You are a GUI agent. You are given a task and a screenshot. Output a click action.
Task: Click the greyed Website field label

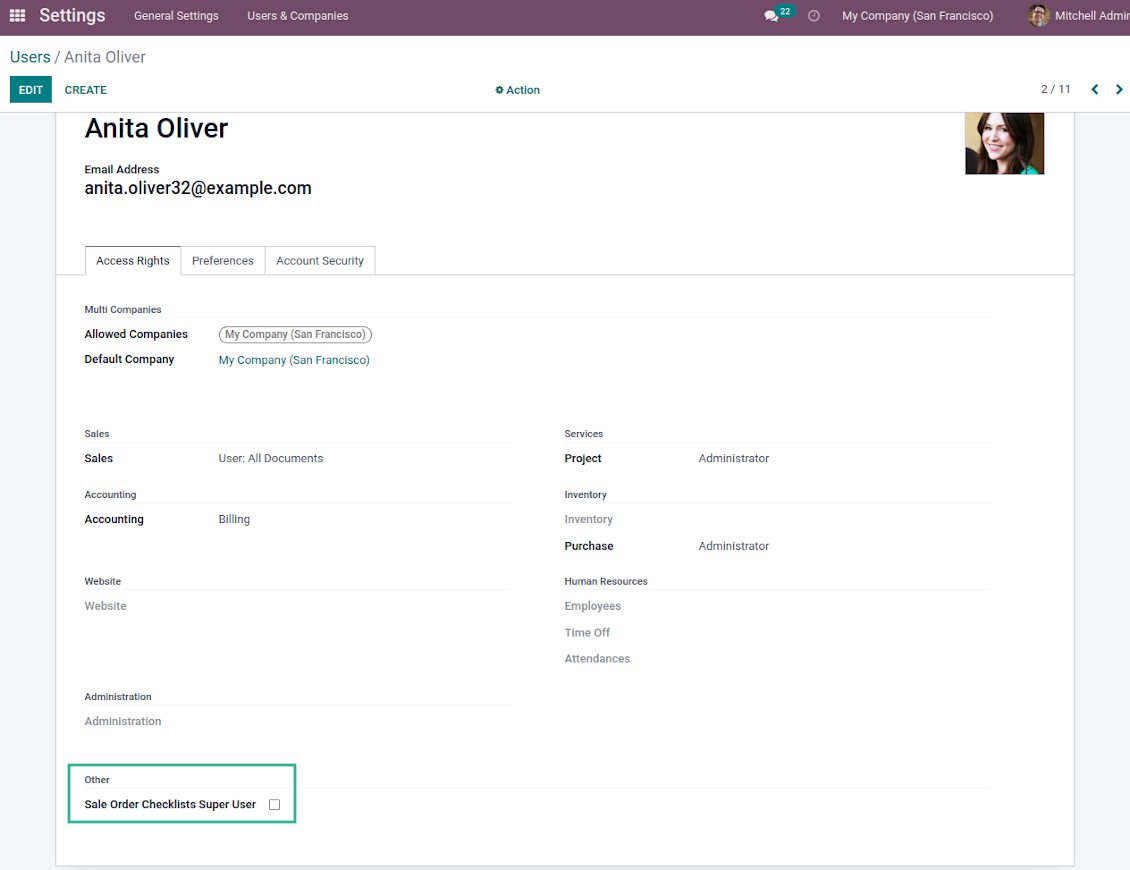pyautogui.click(x=105, y=606)
